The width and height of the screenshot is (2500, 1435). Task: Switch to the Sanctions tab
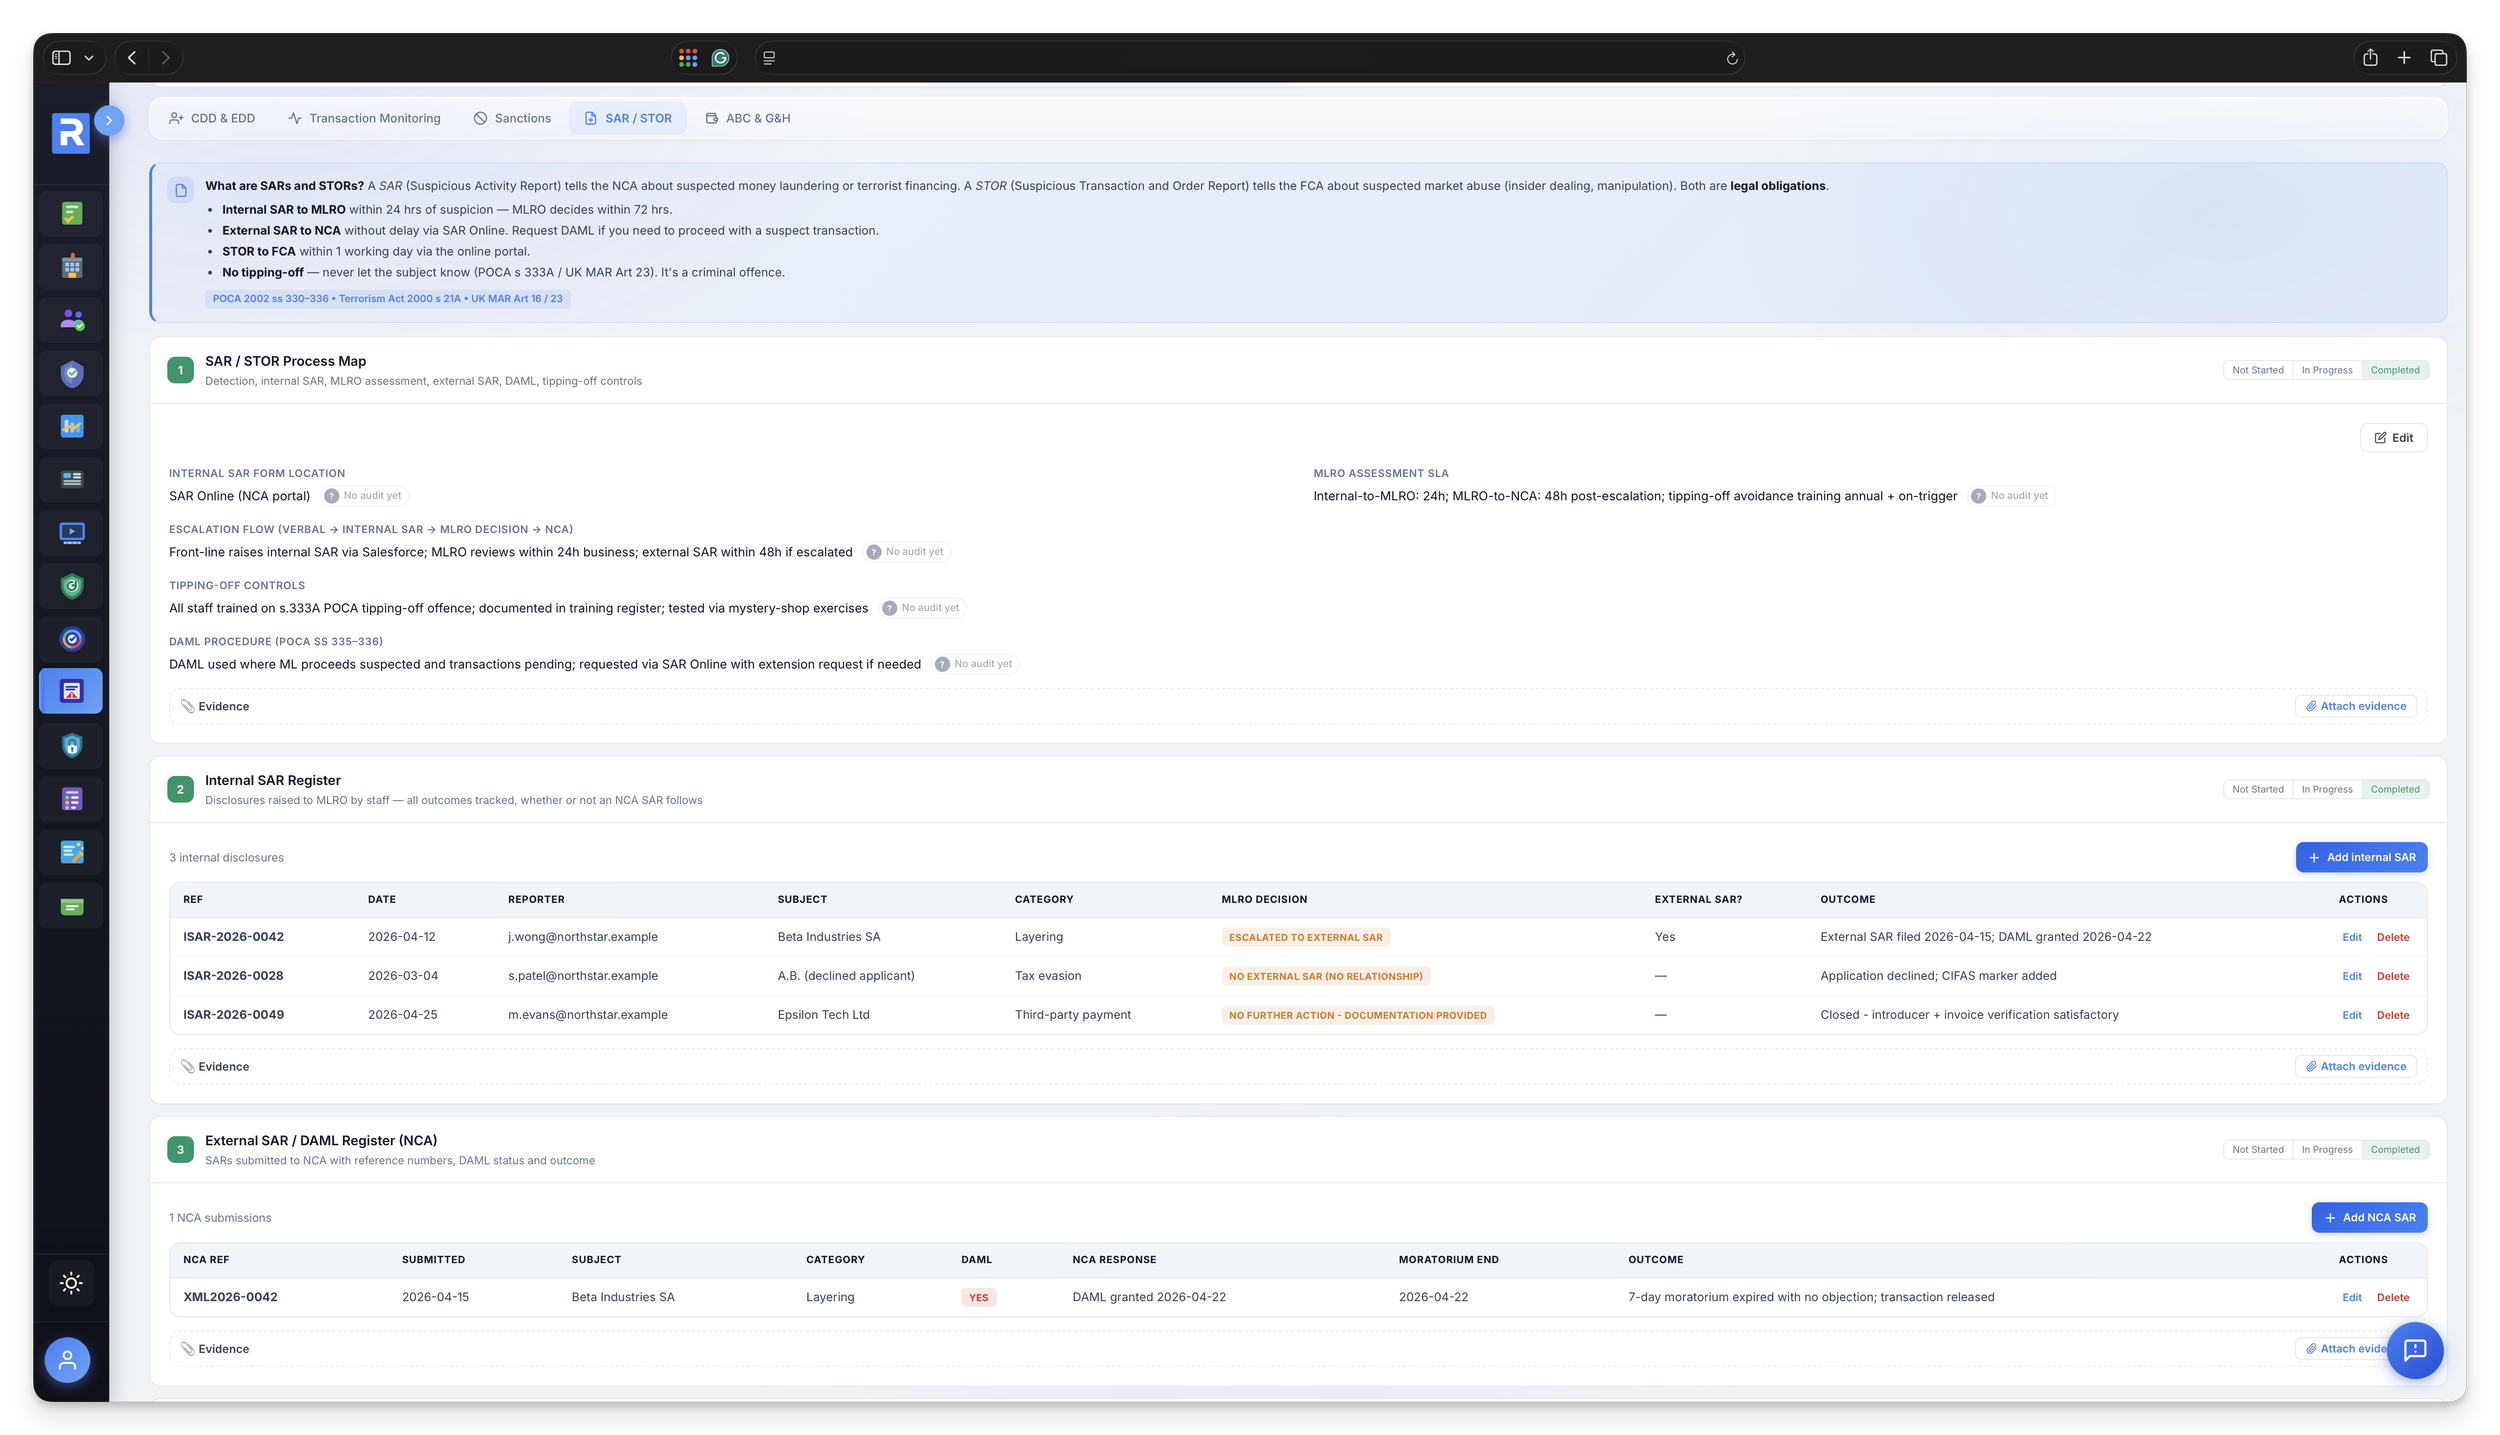tap(512, 118)
